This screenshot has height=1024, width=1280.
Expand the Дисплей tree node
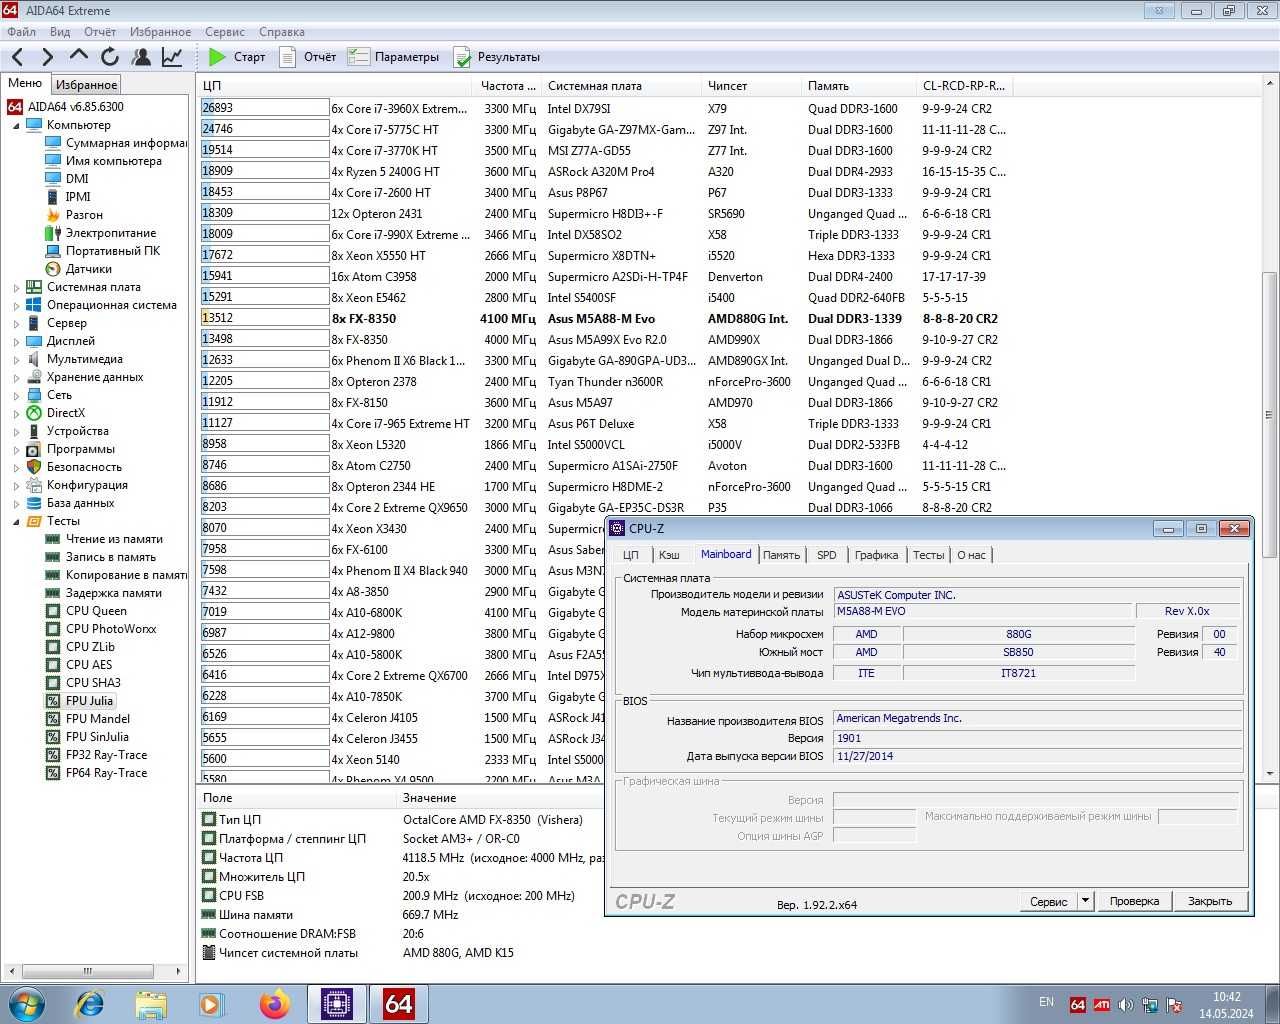pos(16,342)
